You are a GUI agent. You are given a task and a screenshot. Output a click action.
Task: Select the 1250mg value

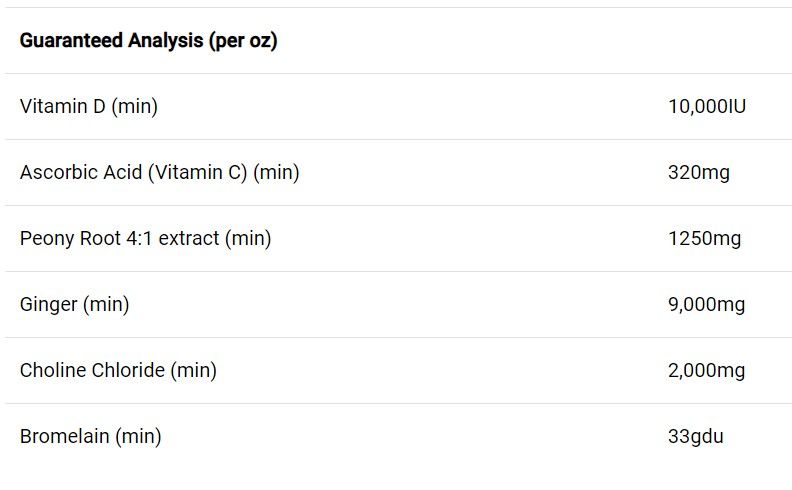(704, 238)
